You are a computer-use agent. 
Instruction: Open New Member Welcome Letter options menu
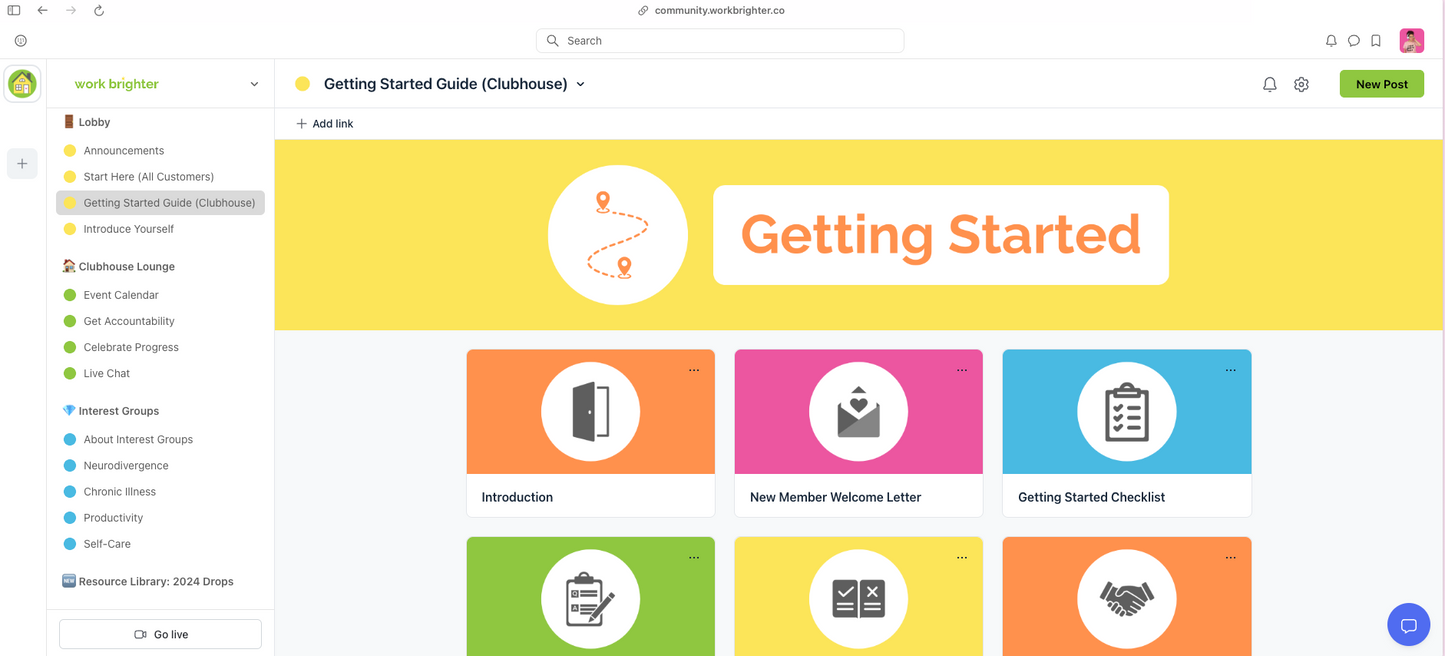(962, 370)
